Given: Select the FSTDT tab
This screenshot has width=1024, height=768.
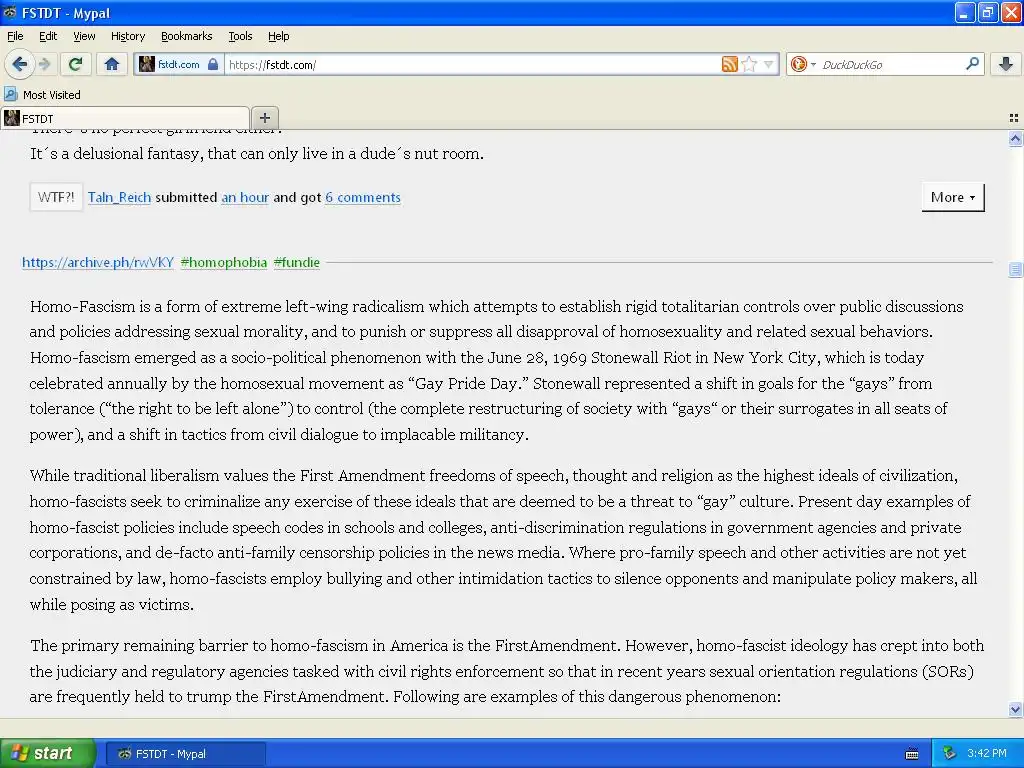Looking at the screenshot, I should pos(125,118).
